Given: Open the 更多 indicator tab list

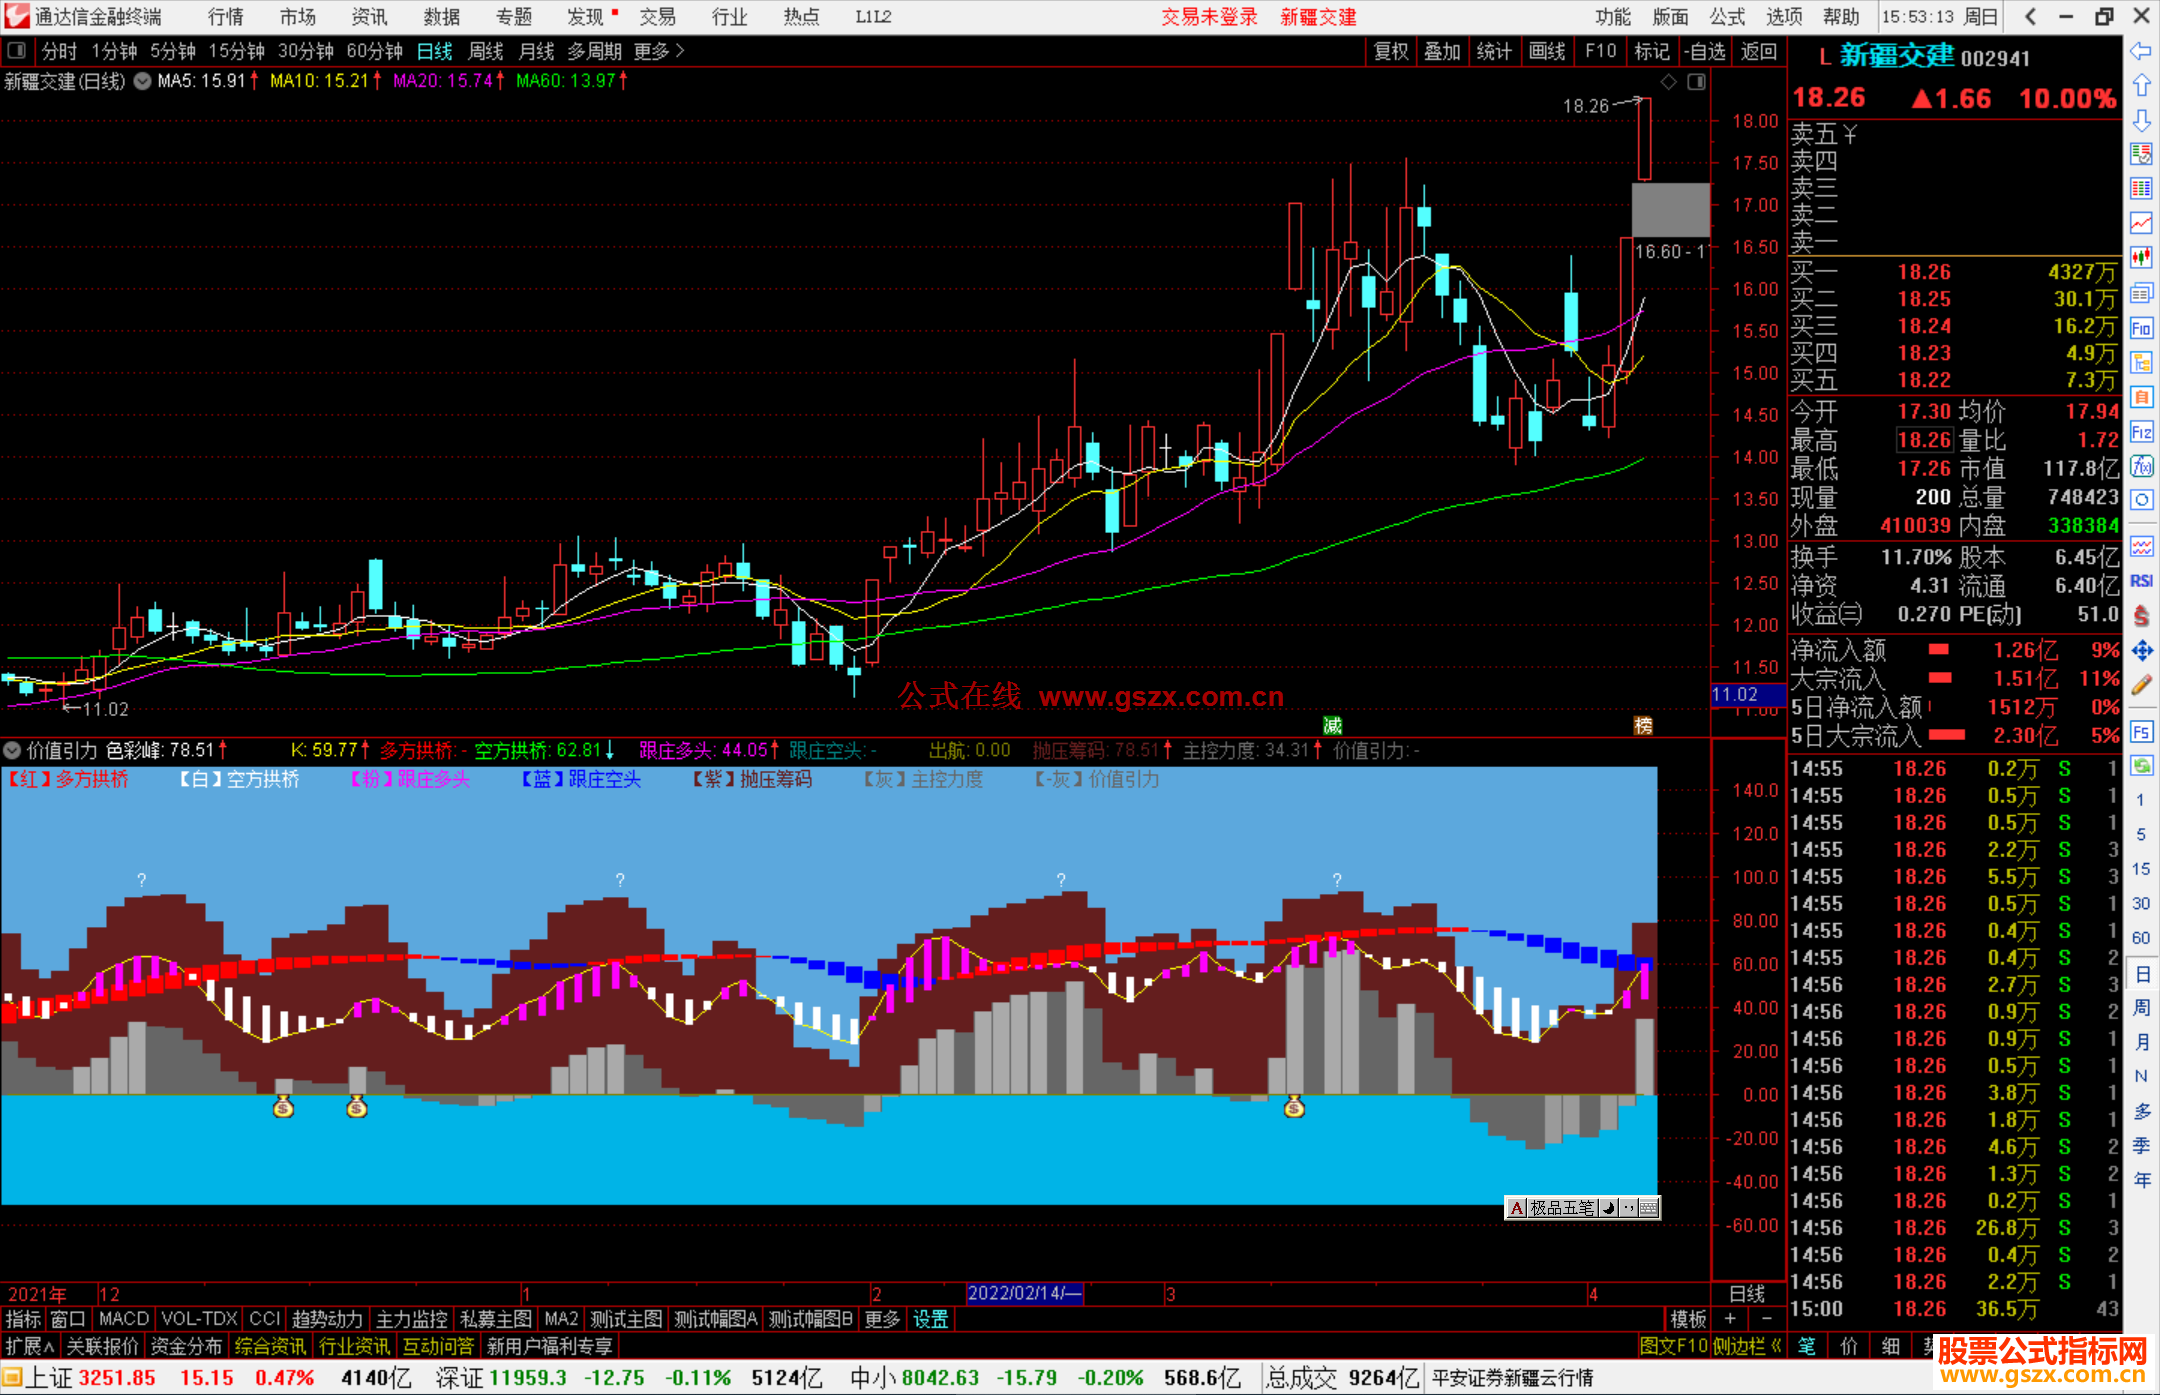Looking at the screenshot, I should pyautogui.click(x=882, y=1319).
